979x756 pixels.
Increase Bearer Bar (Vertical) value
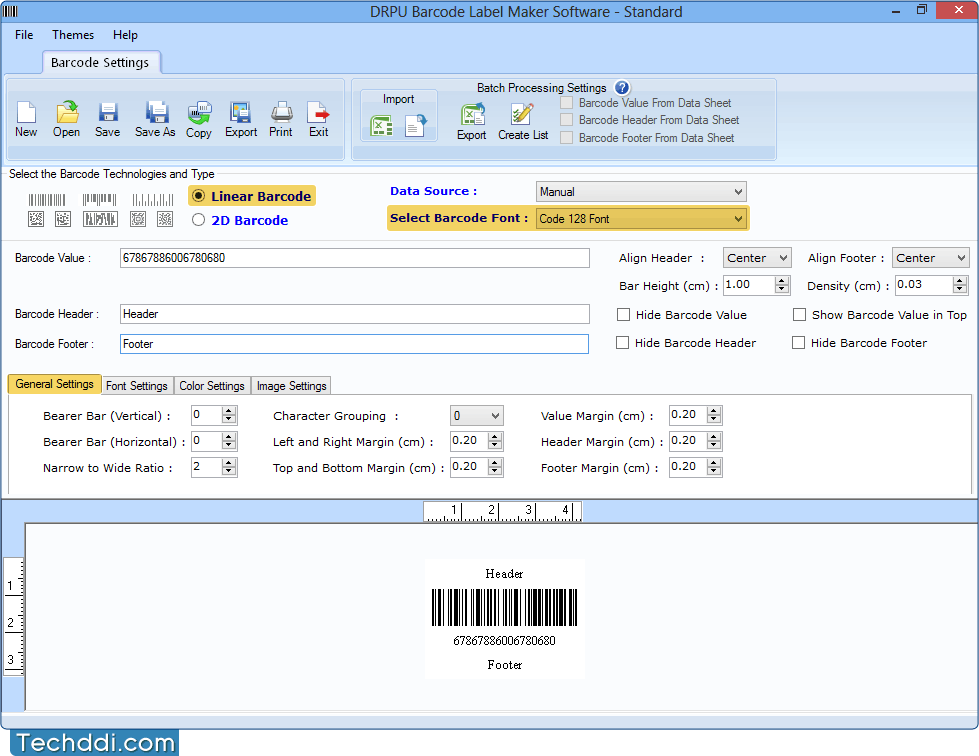[x=229, y=411]
